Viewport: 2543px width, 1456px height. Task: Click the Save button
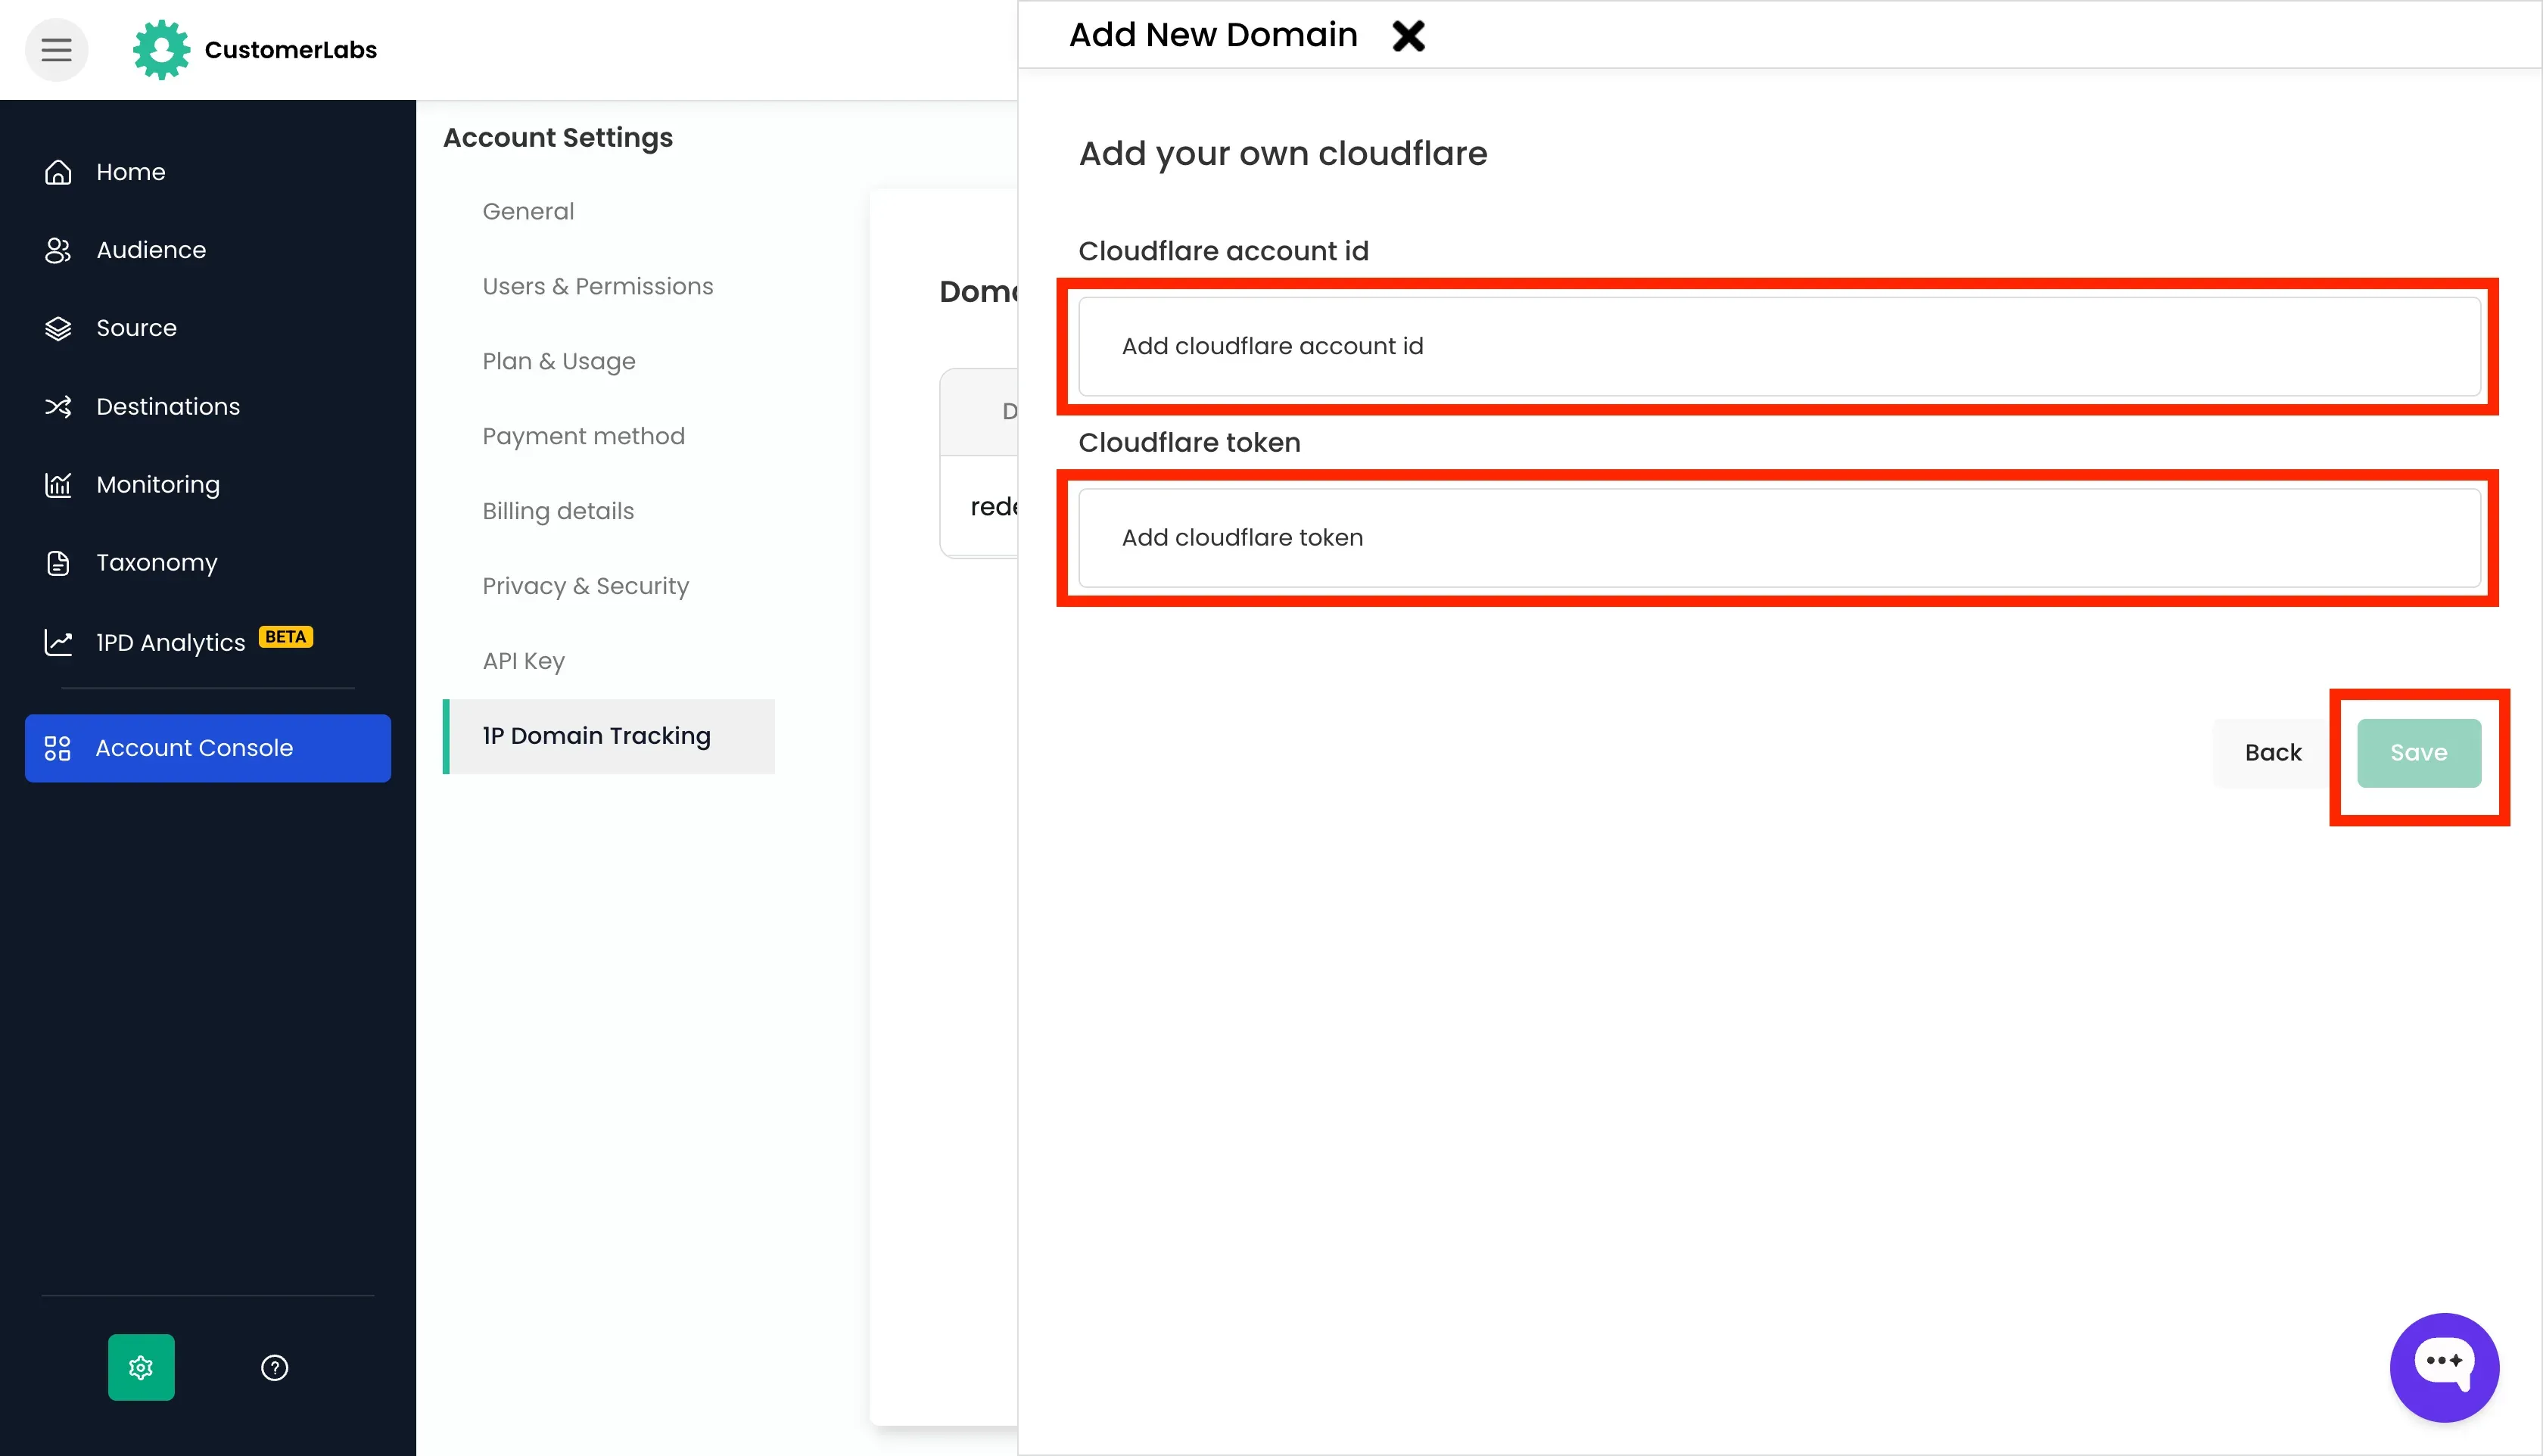2419,753
